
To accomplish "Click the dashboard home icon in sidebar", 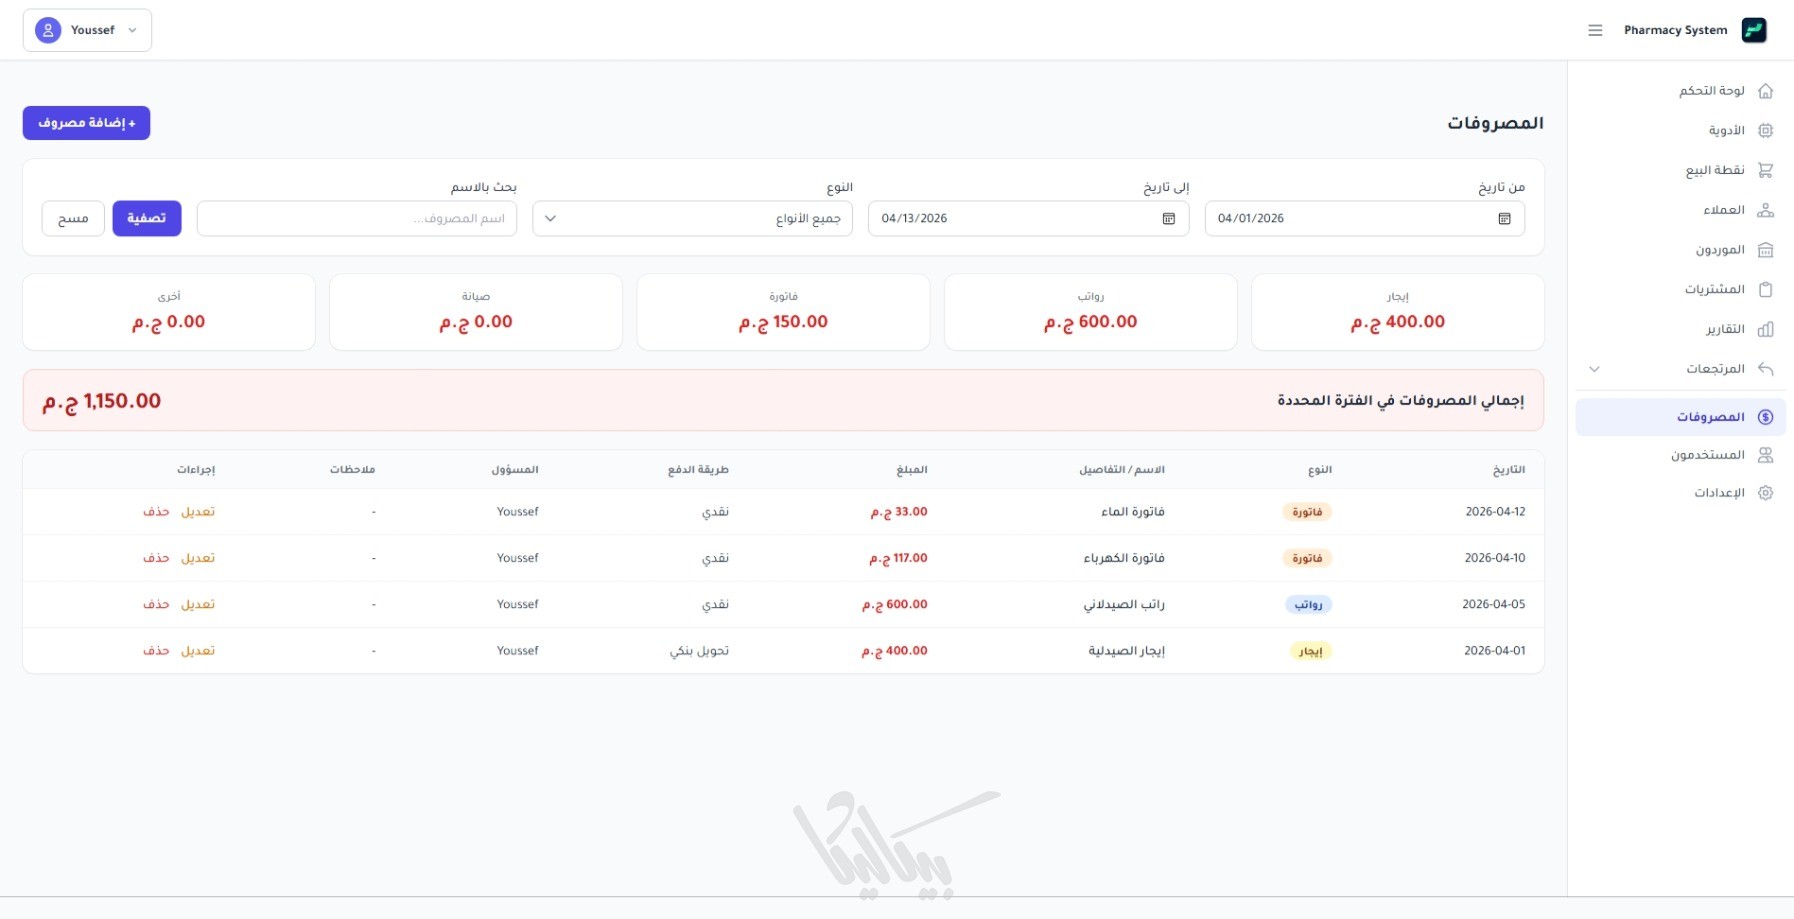I will [1765, 91].
